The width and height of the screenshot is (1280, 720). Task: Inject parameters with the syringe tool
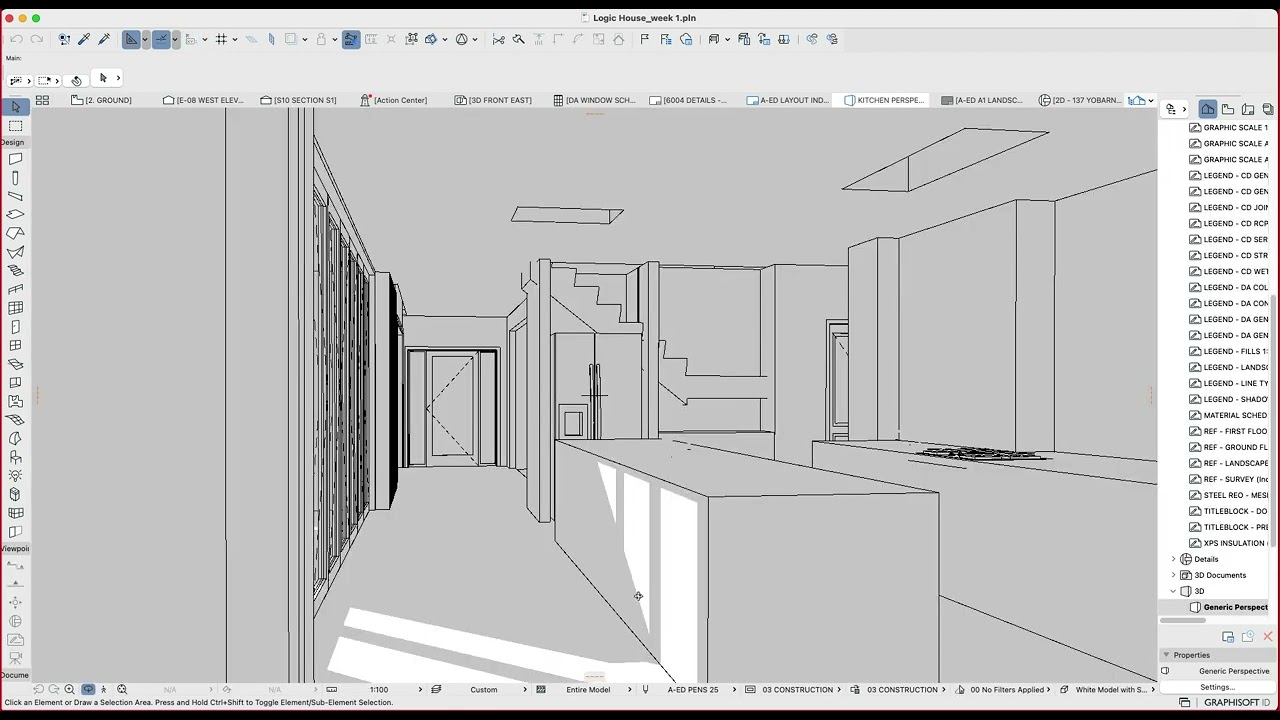pyautogui.click(x=104, y=39)
